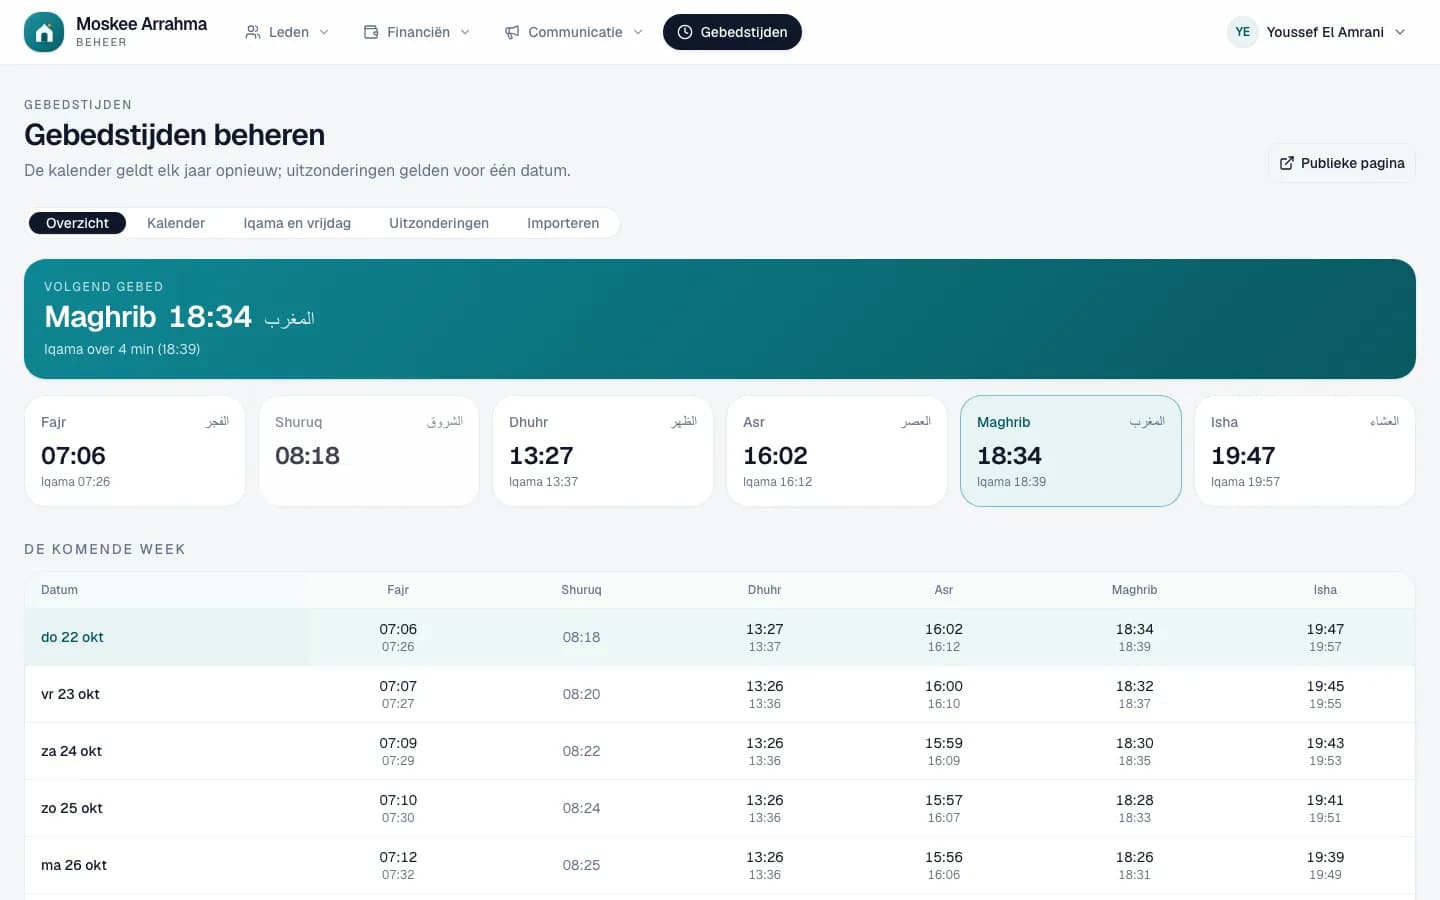The image size is (1440, 900).
Task: Click the Gebedstijden clock icon
Action: click(x=685, y=32)
